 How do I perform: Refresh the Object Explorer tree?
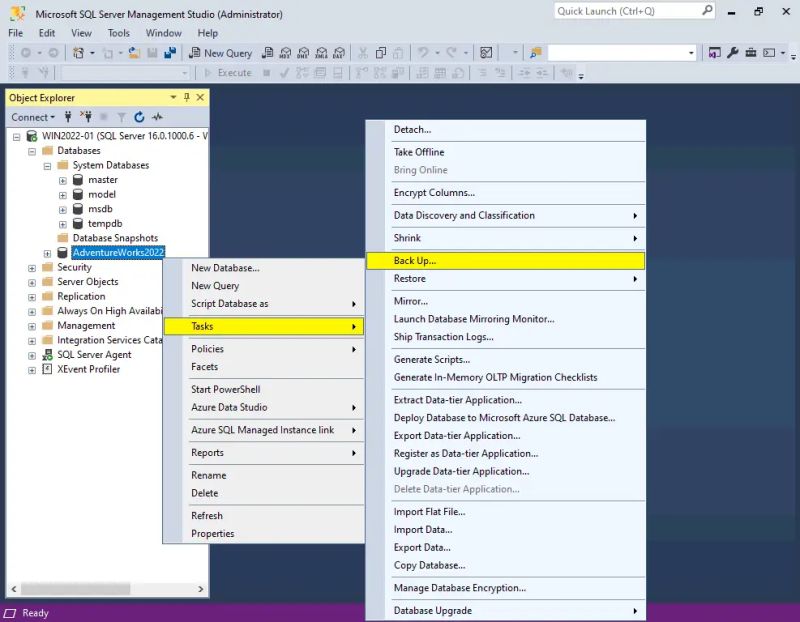point(139,117)
